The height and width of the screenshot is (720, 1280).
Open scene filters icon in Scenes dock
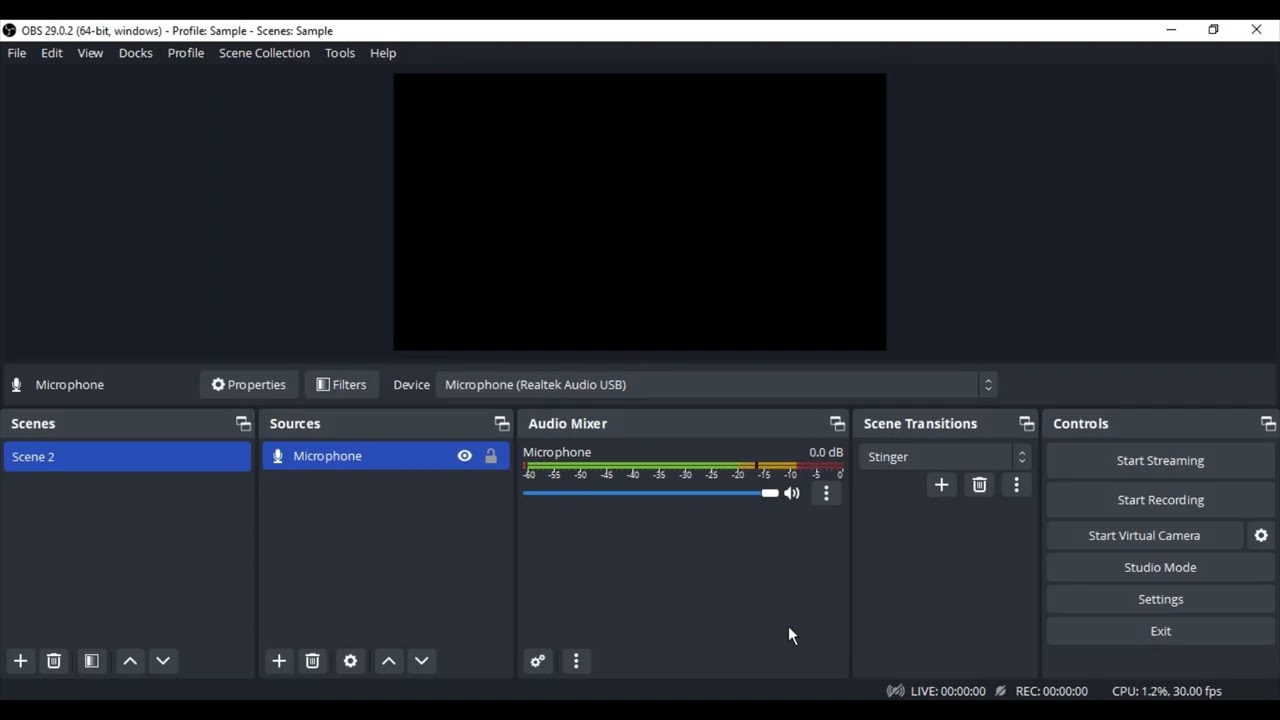tap(91, 661)
